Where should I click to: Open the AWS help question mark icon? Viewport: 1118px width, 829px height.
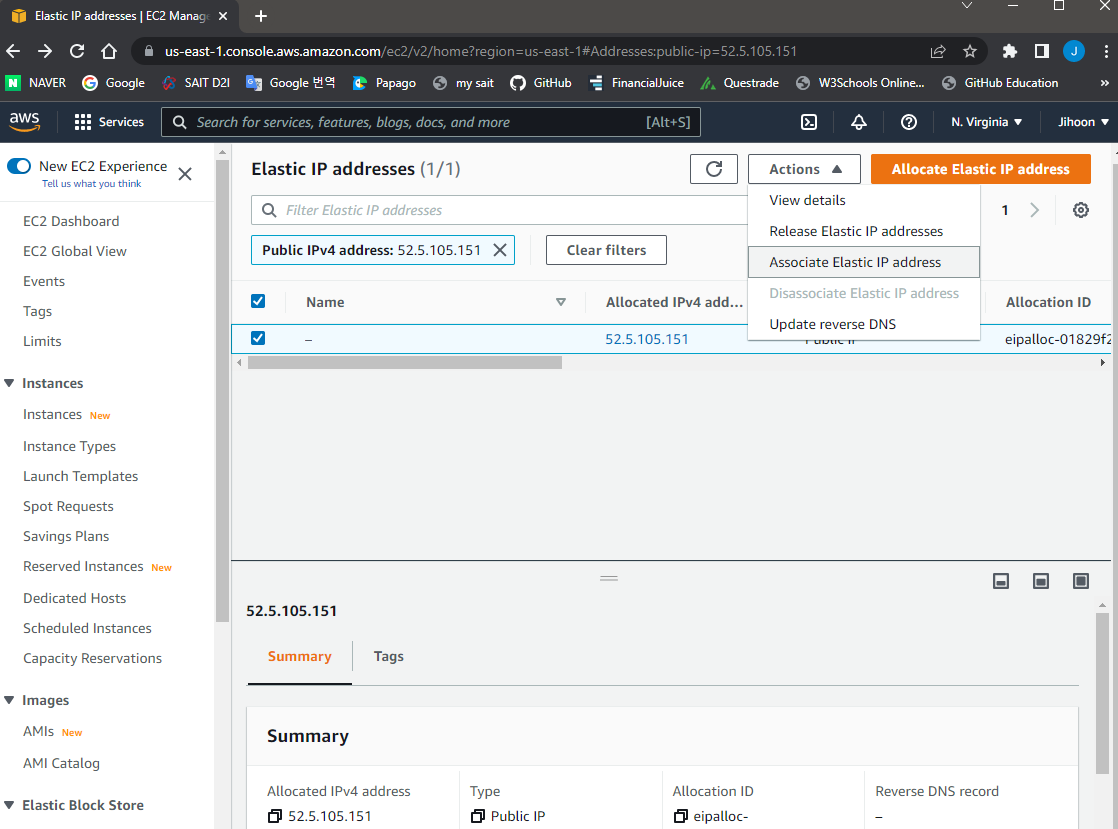pyautogui.click(x=908, y=122)
